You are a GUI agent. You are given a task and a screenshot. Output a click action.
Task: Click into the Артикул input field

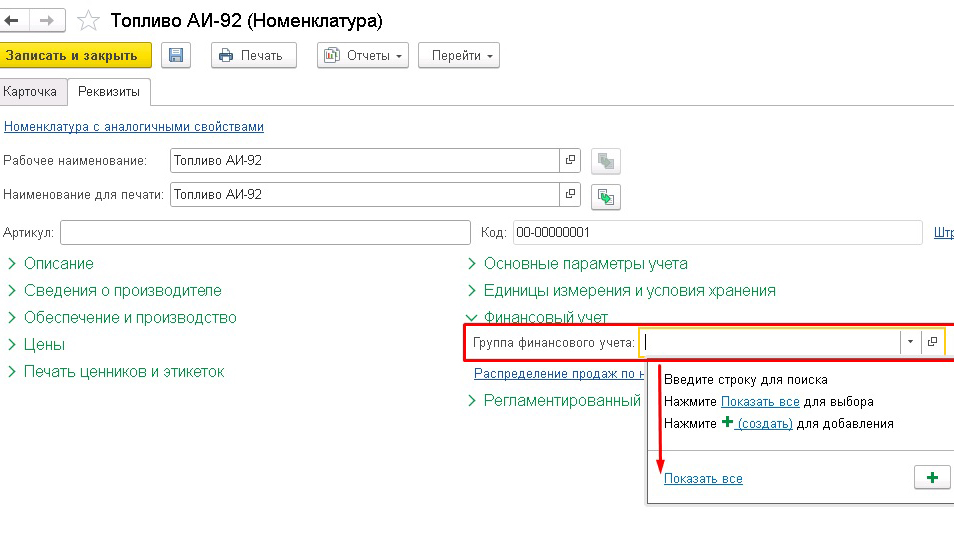click(x=264, y=233)
